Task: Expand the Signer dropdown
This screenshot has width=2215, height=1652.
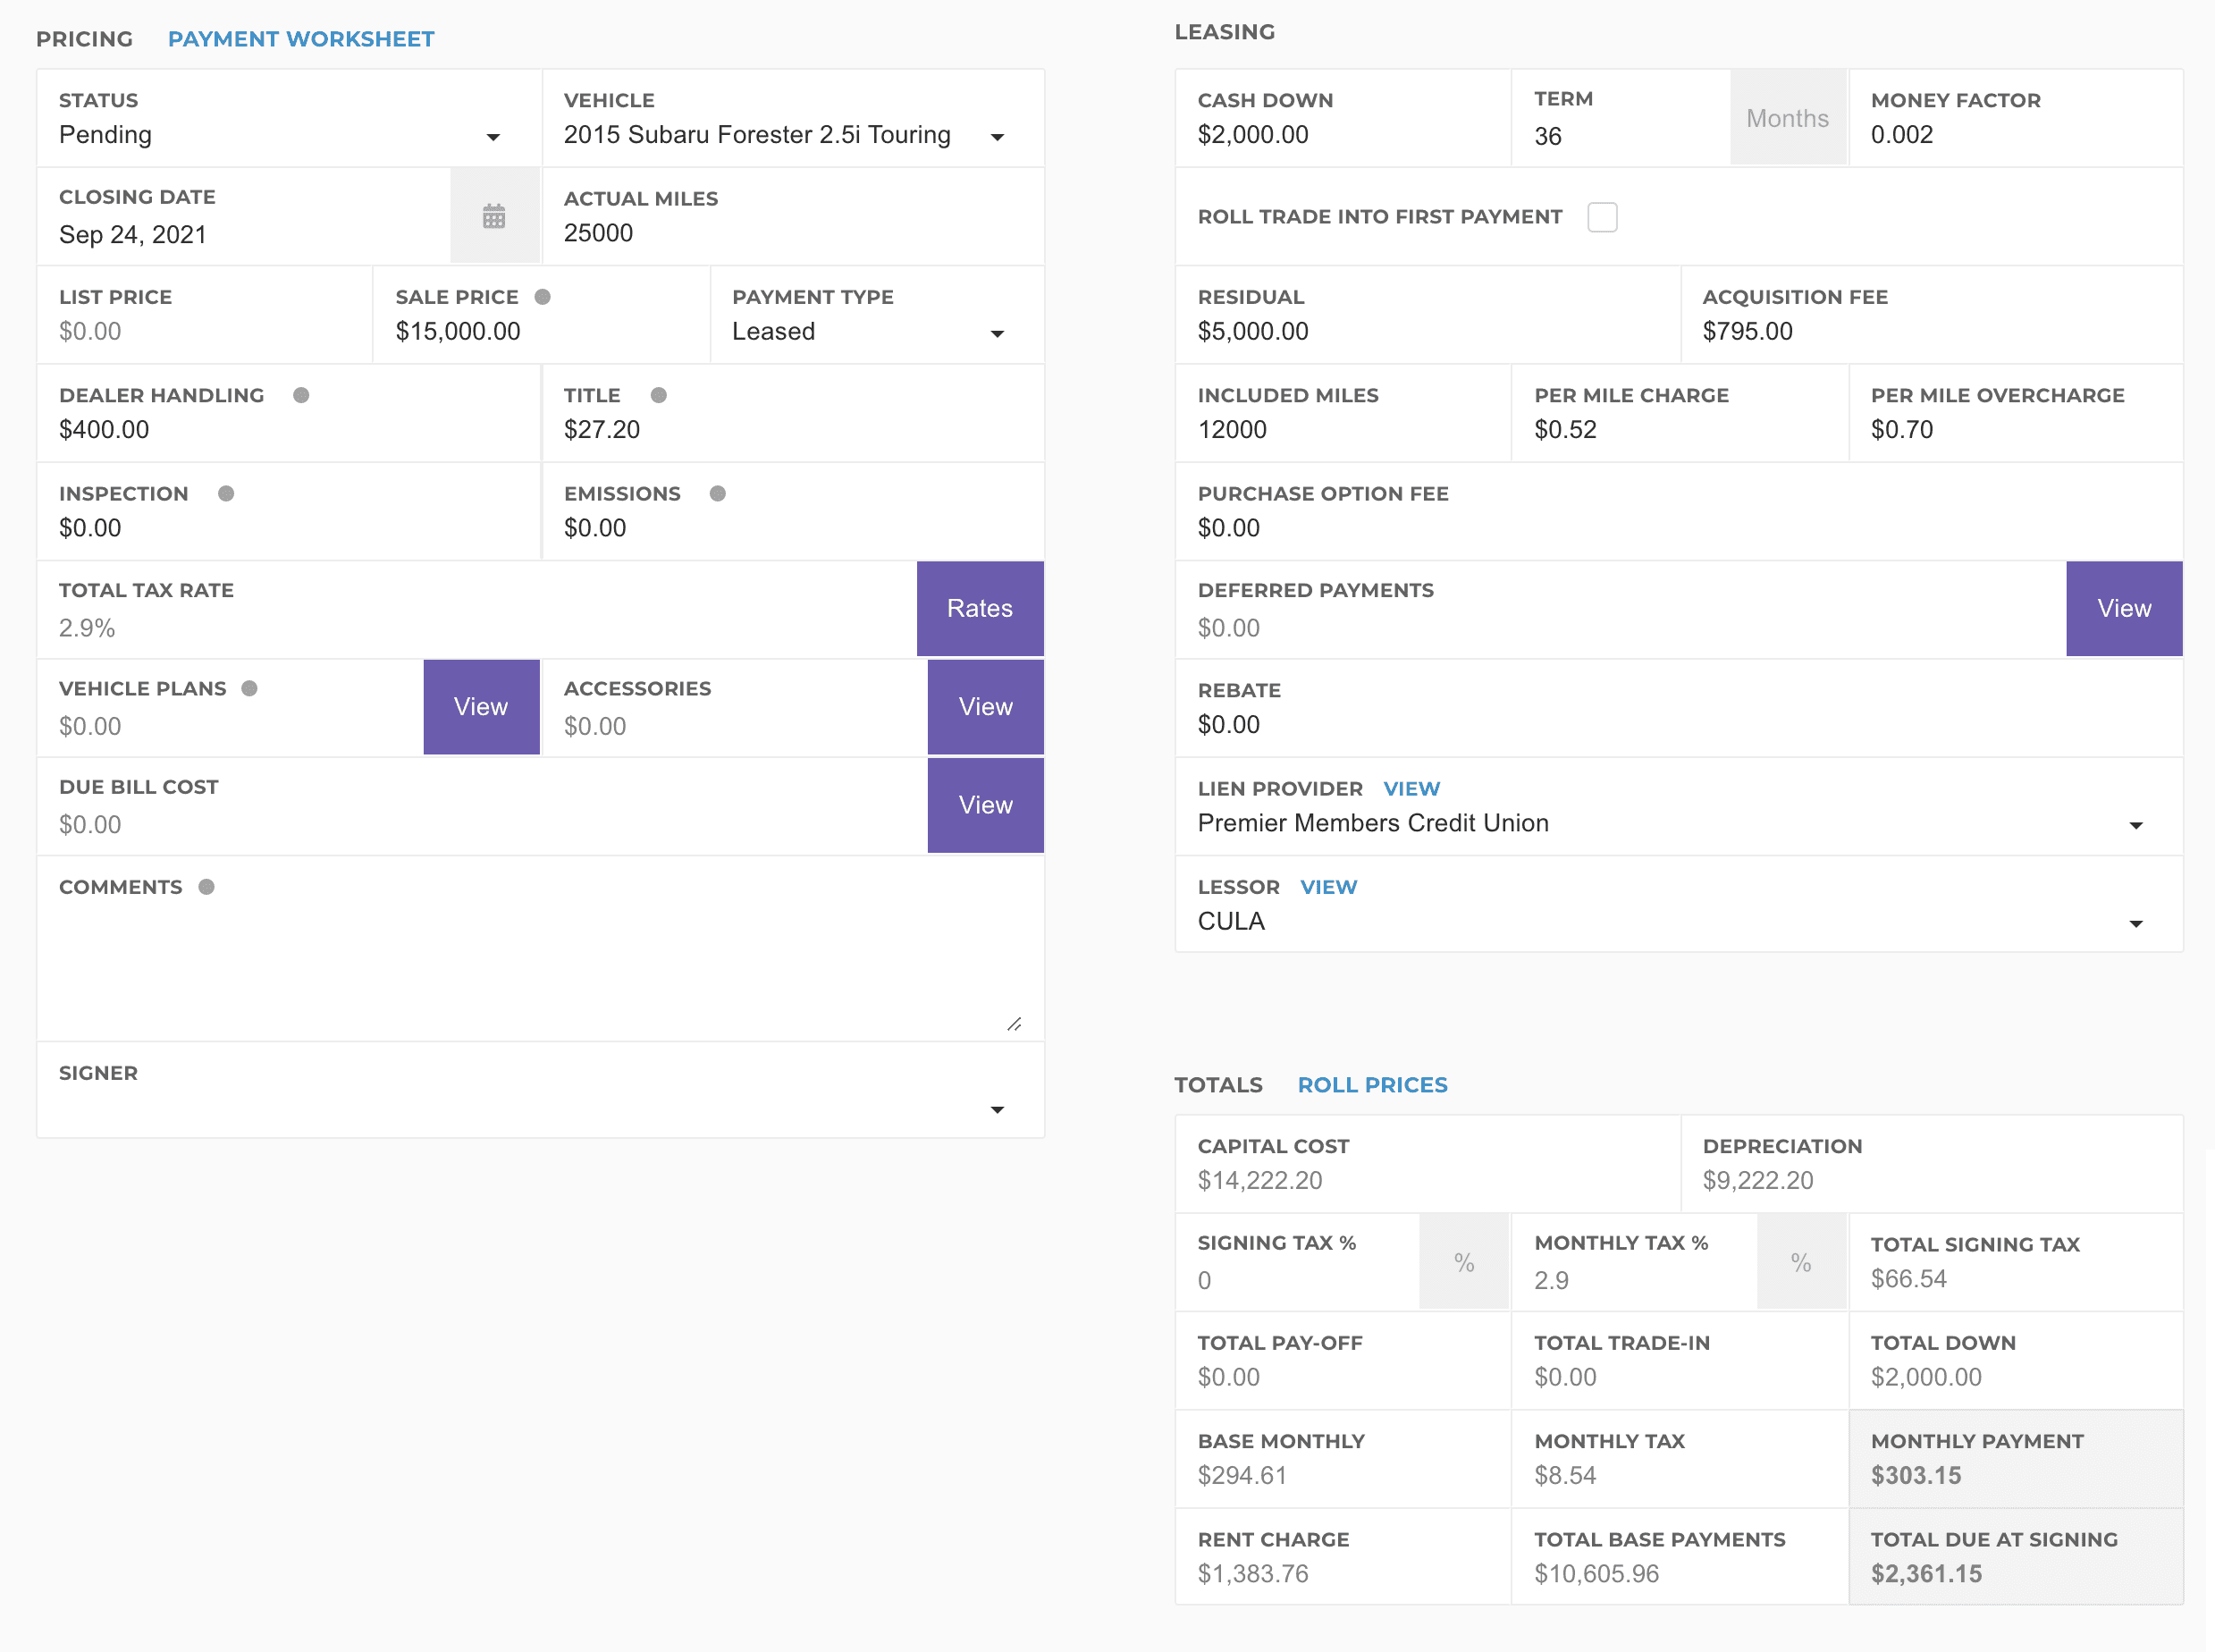Action: [x=540, y=1108]
